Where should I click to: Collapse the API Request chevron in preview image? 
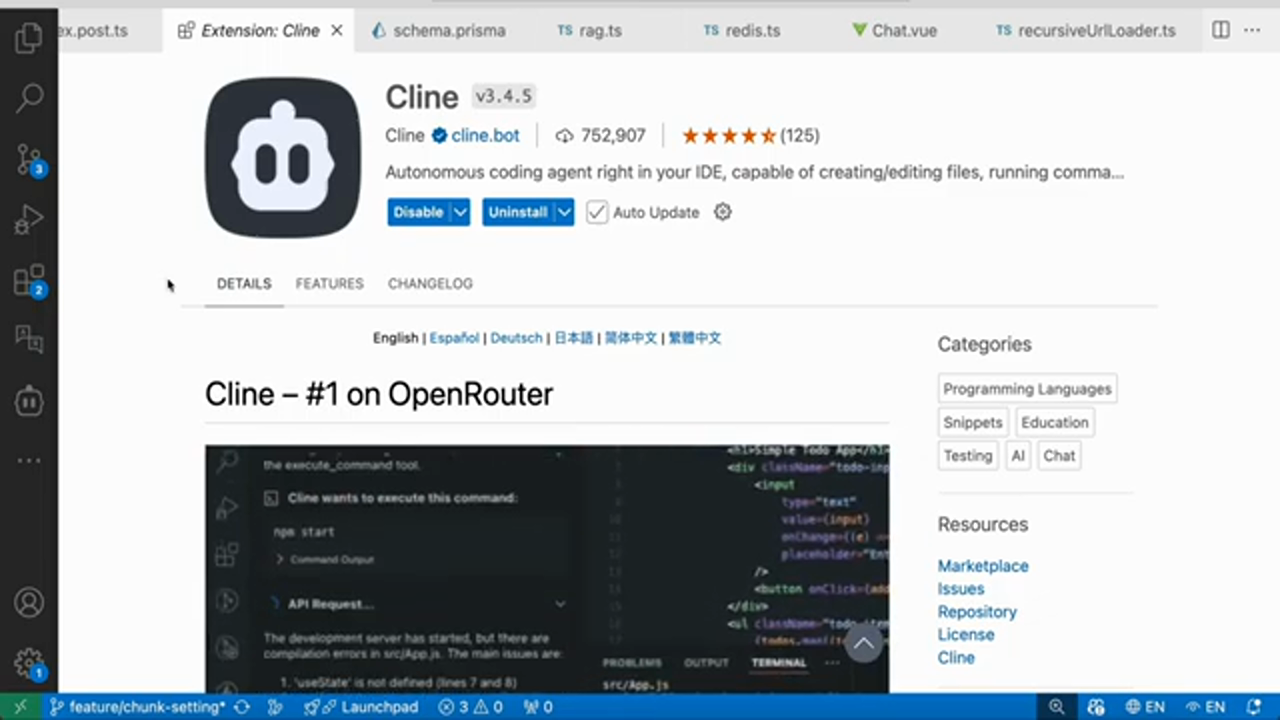click(560, 604)
